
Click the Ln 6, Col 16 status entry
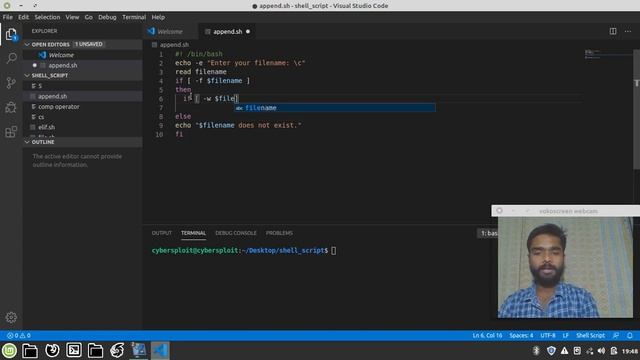(487, 336)
